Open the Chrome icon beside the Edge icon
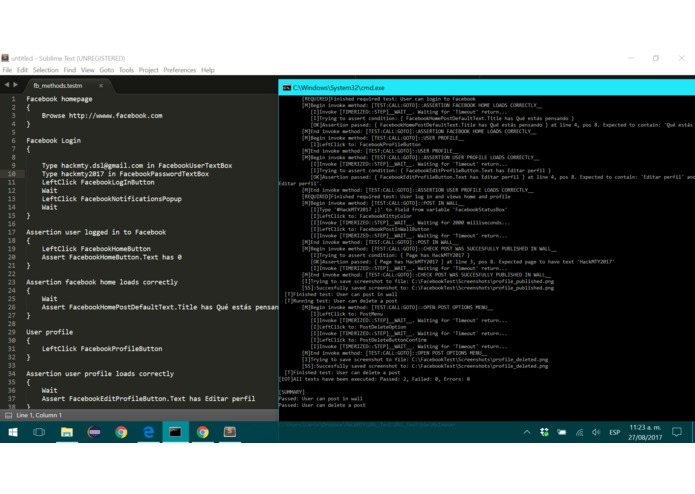 point(121,432)
